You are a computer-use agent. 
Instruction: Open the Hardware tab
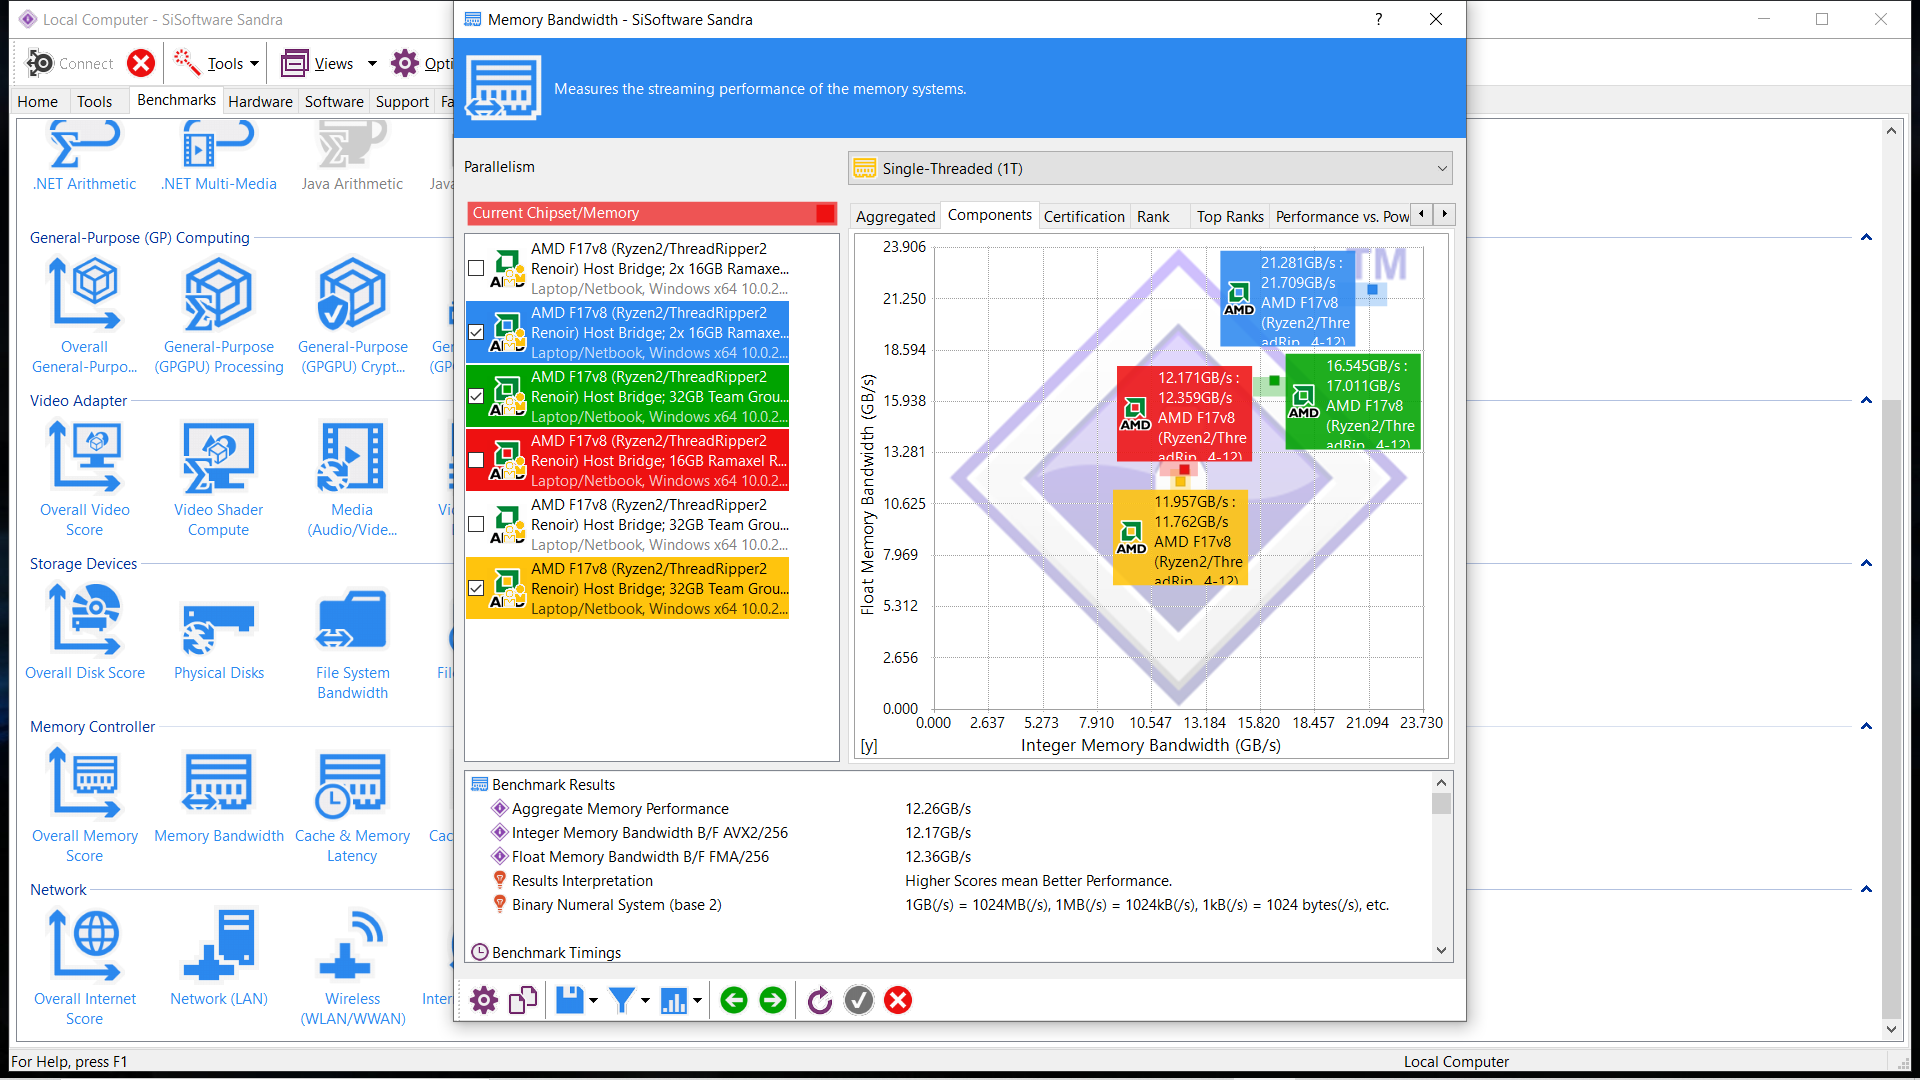[x=260, y=101]
